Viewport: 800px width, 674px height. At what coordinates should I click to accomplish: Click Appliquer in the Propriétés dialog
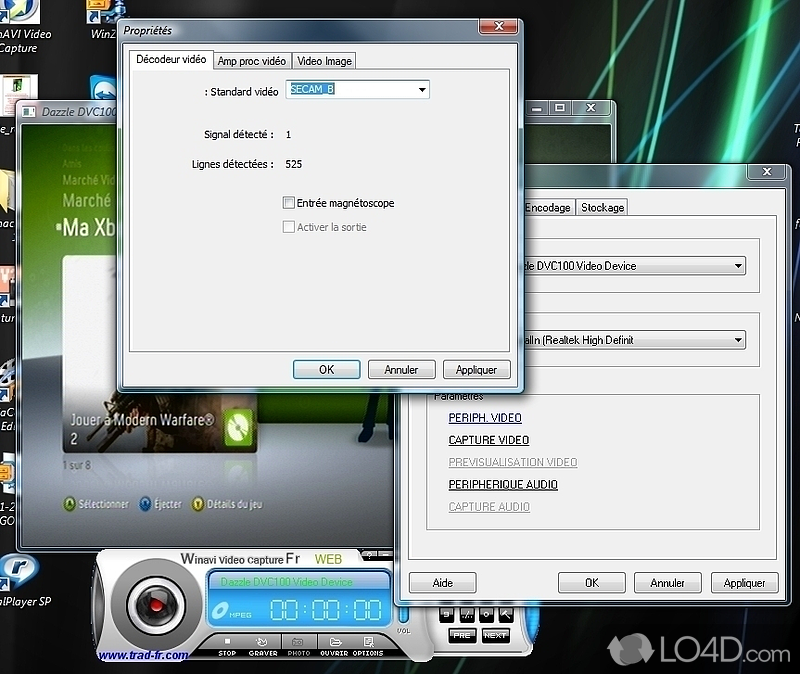point(476,369)
